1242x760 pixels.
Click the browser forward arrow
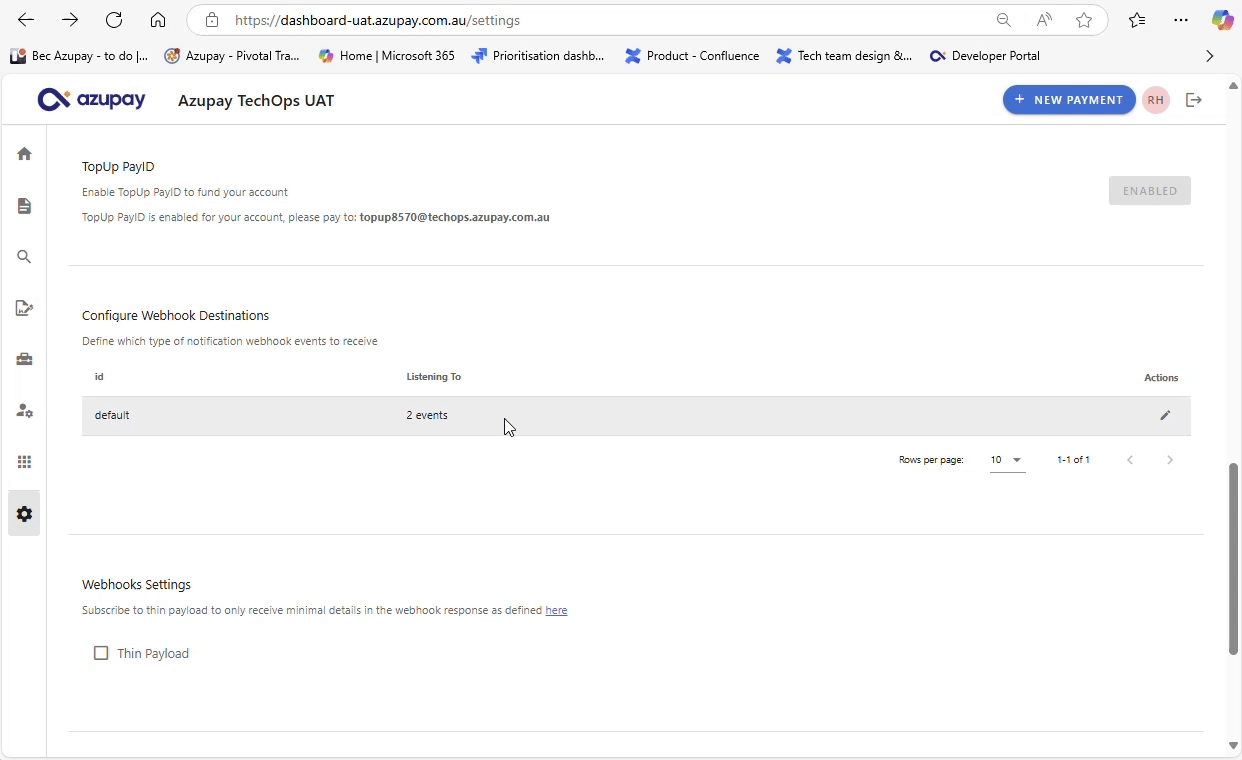tap(70, 20)
